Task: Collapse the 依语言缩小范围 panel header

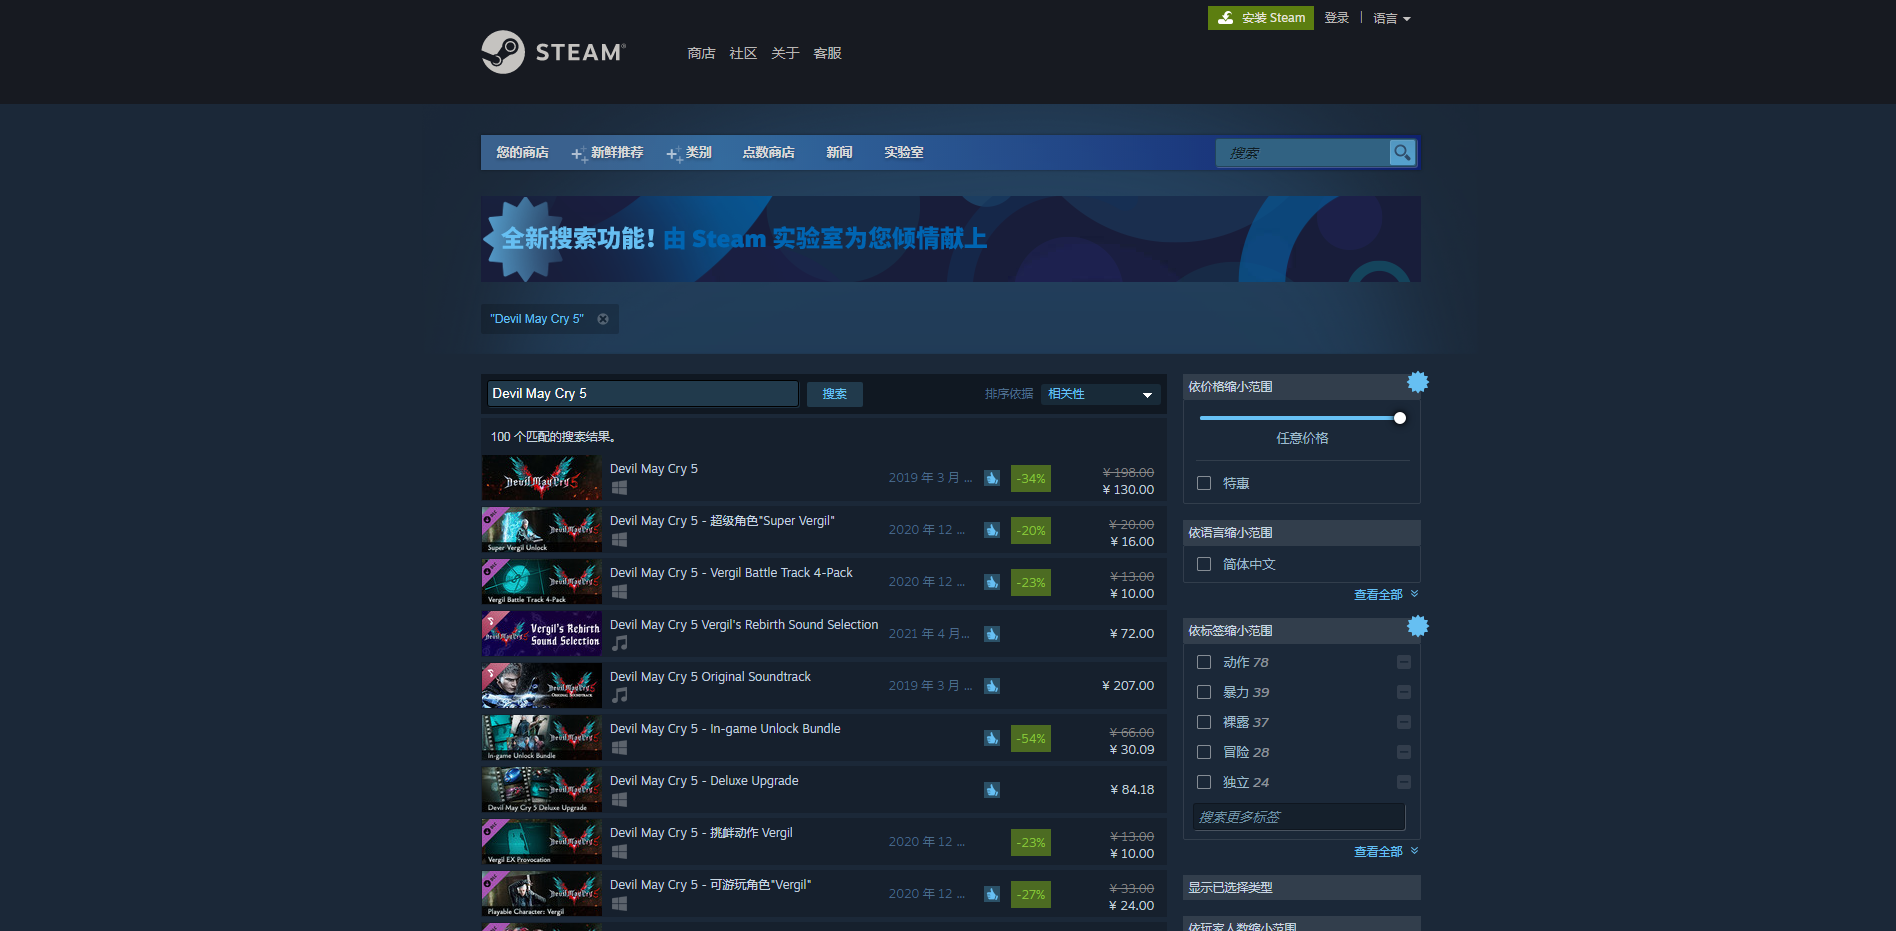Action: (1301, 532)
